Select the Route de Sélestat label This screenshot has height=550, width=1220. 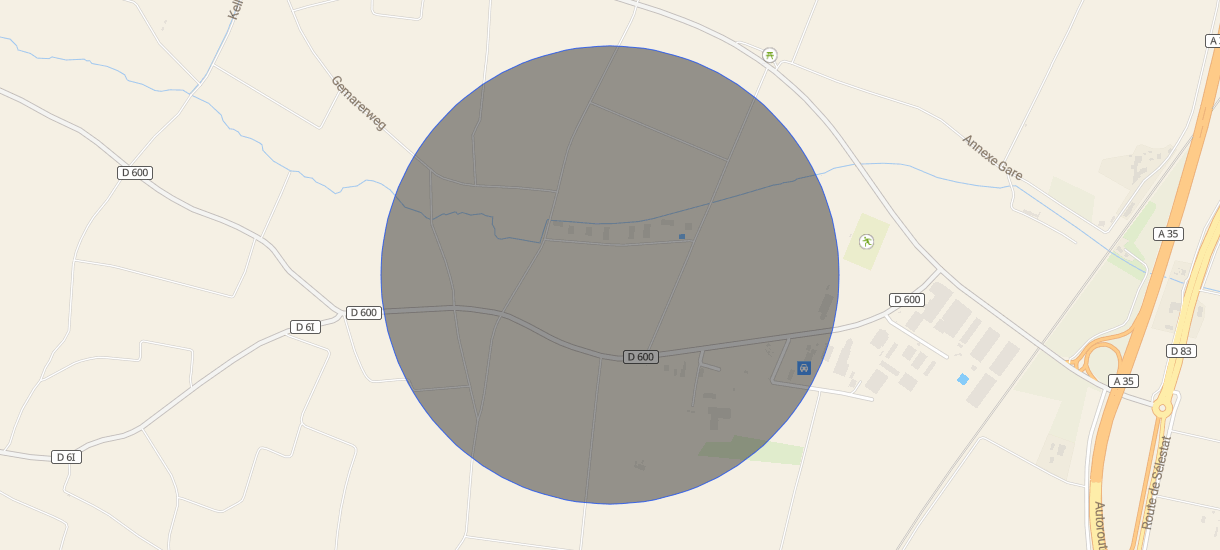coord(1156,482)
